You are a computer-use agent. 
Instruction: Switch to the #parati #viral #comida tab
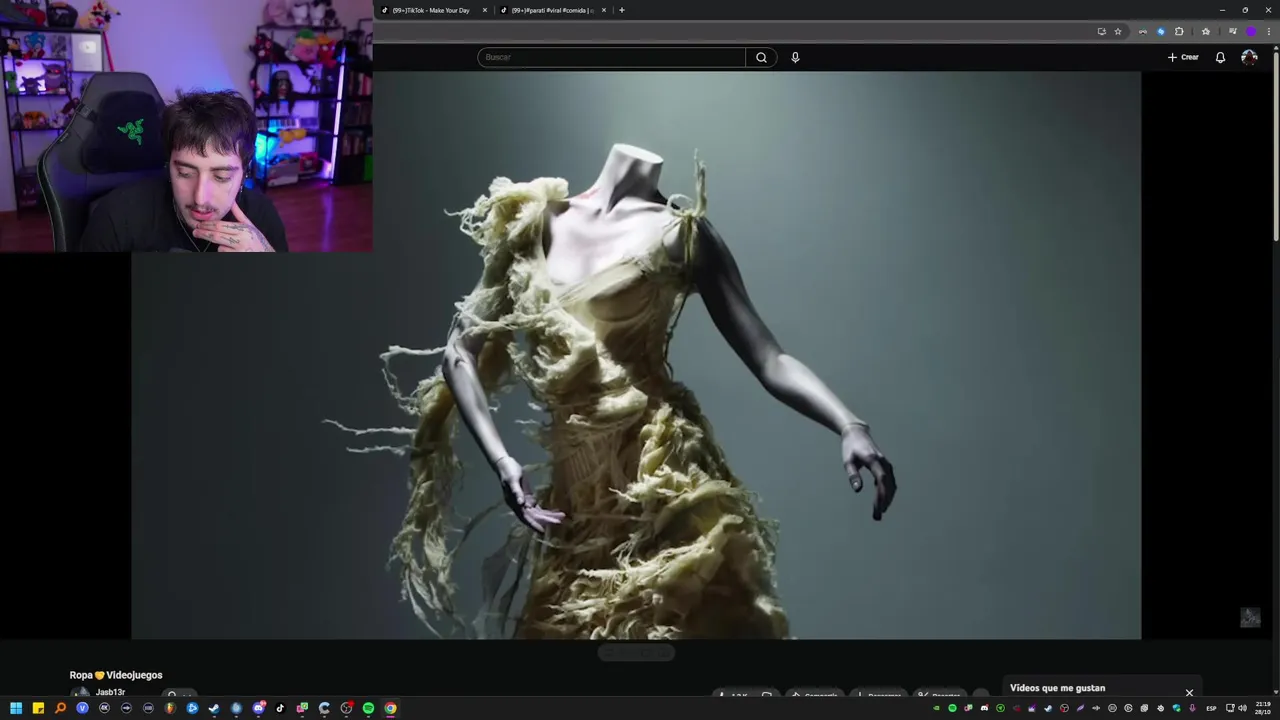552,10
